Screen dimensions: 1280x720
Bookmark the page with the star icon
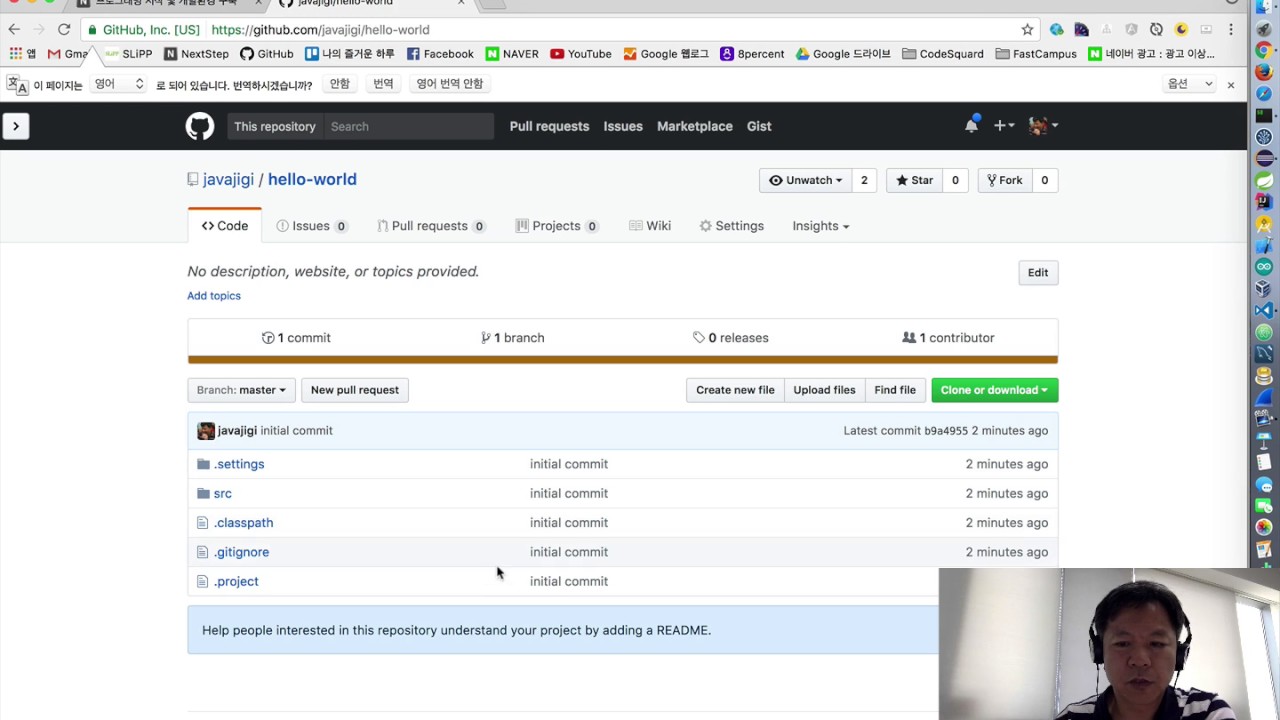pos(1027,30)
